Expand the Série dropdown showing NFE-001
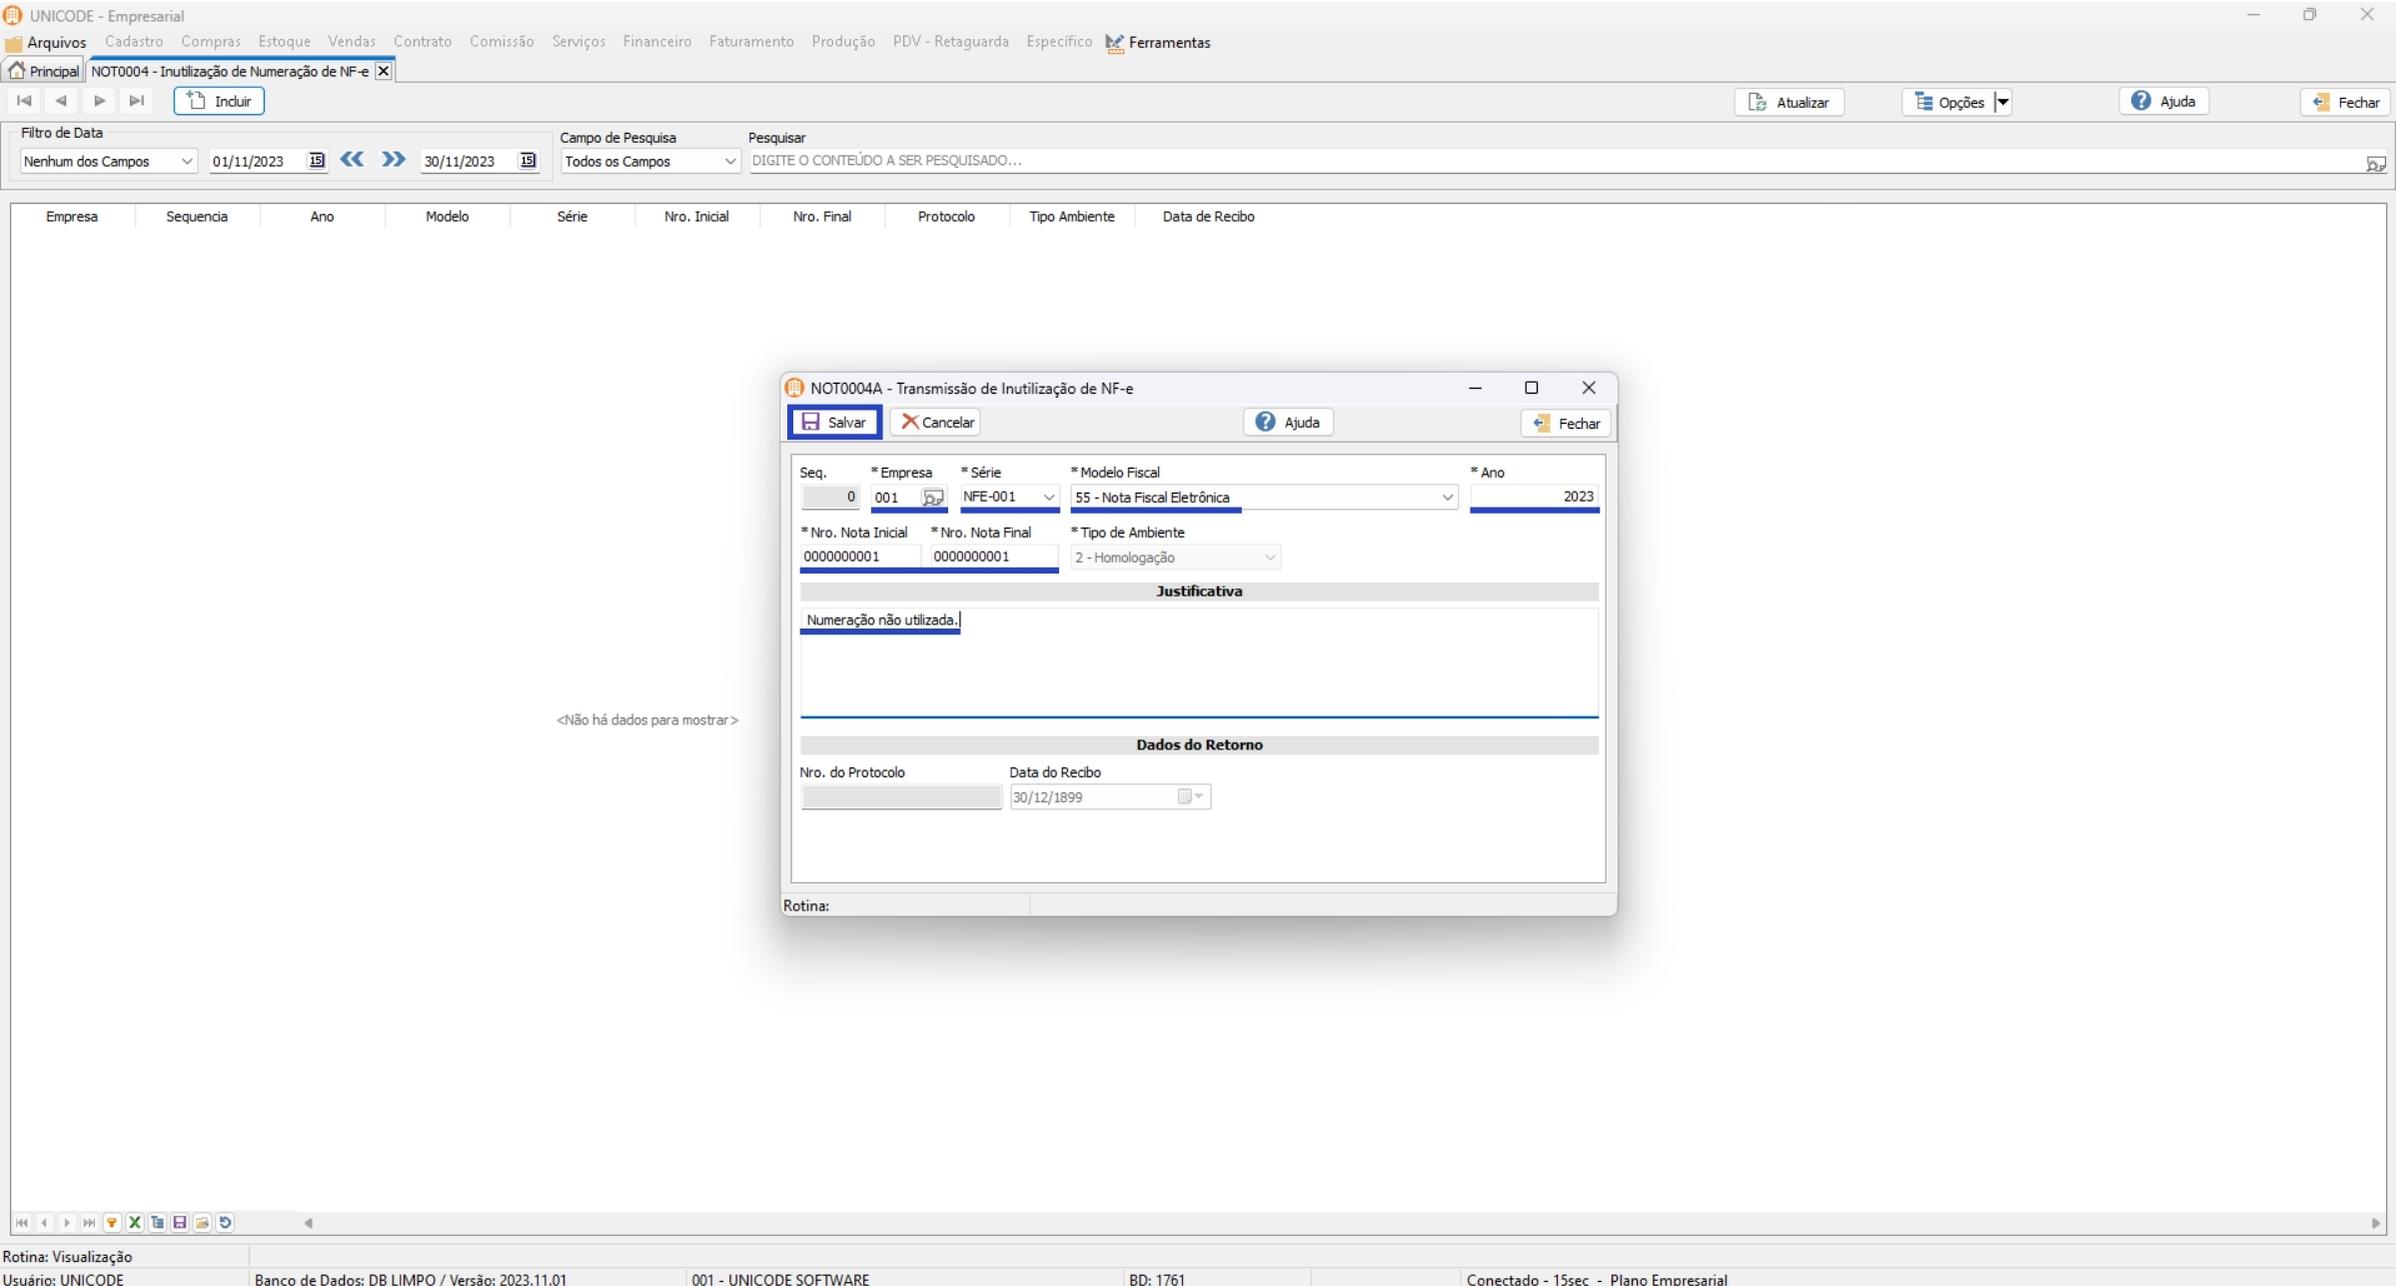Image resolution: width=2396 pixels, height=1286 pixels. pyautogui.click(x=1048, y=497)
